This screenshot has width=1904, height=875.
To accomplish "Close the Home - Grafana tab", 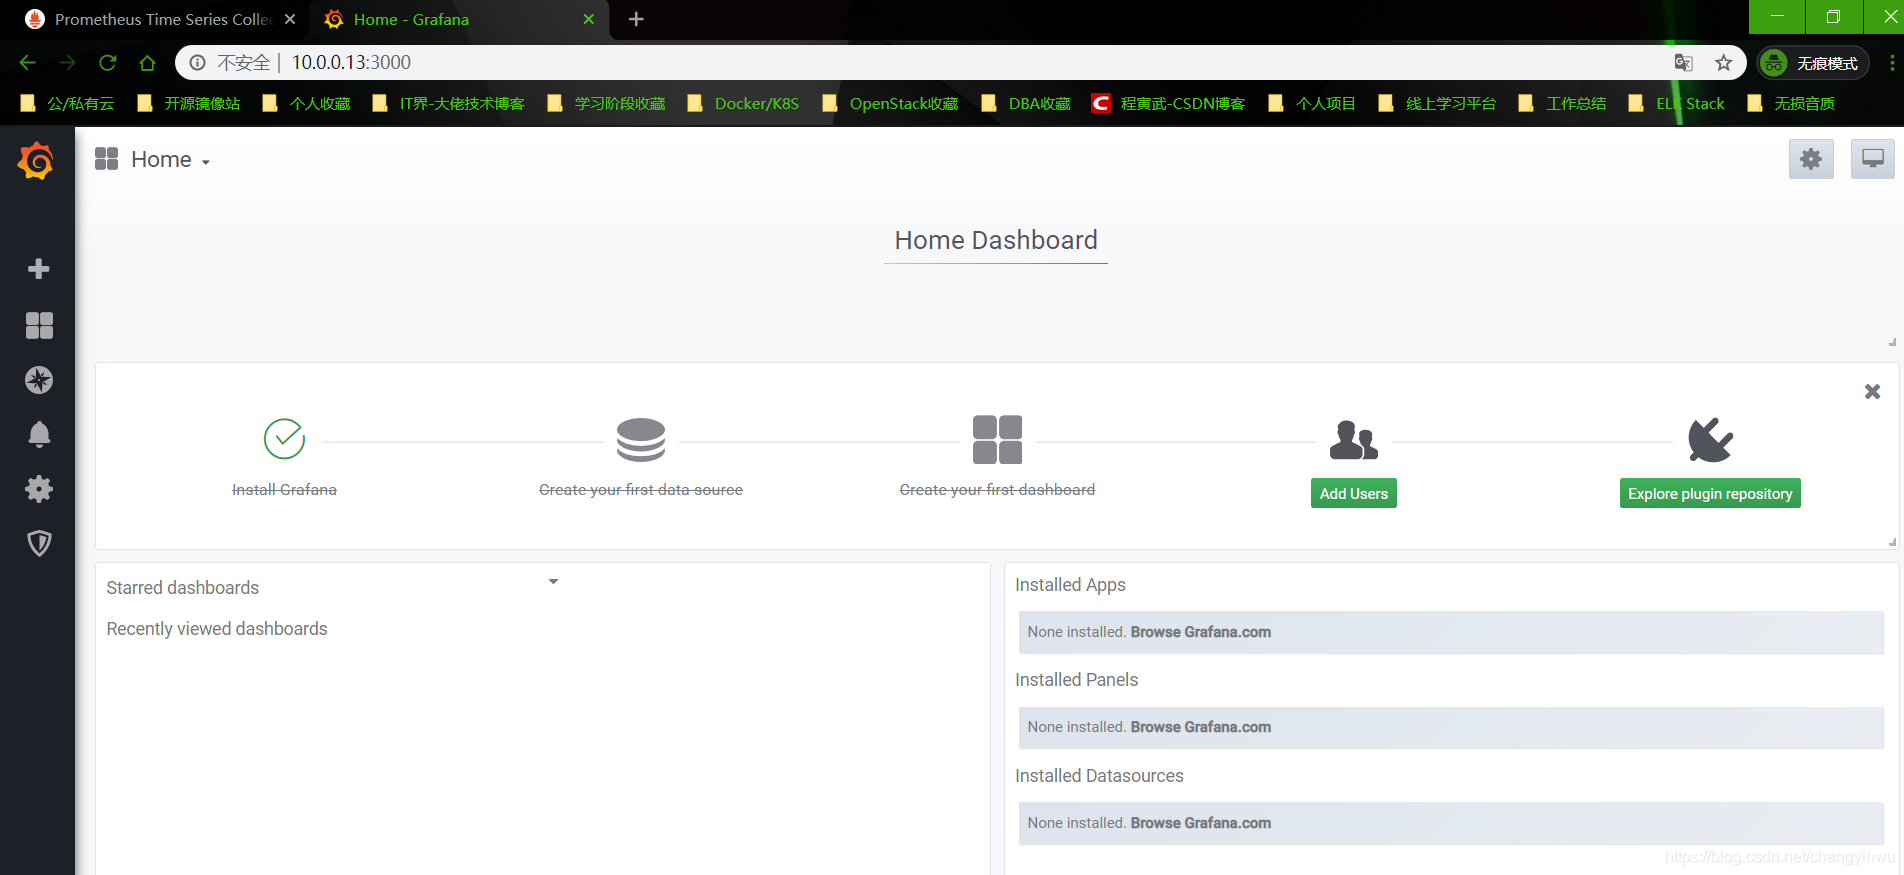I will 589,19.
